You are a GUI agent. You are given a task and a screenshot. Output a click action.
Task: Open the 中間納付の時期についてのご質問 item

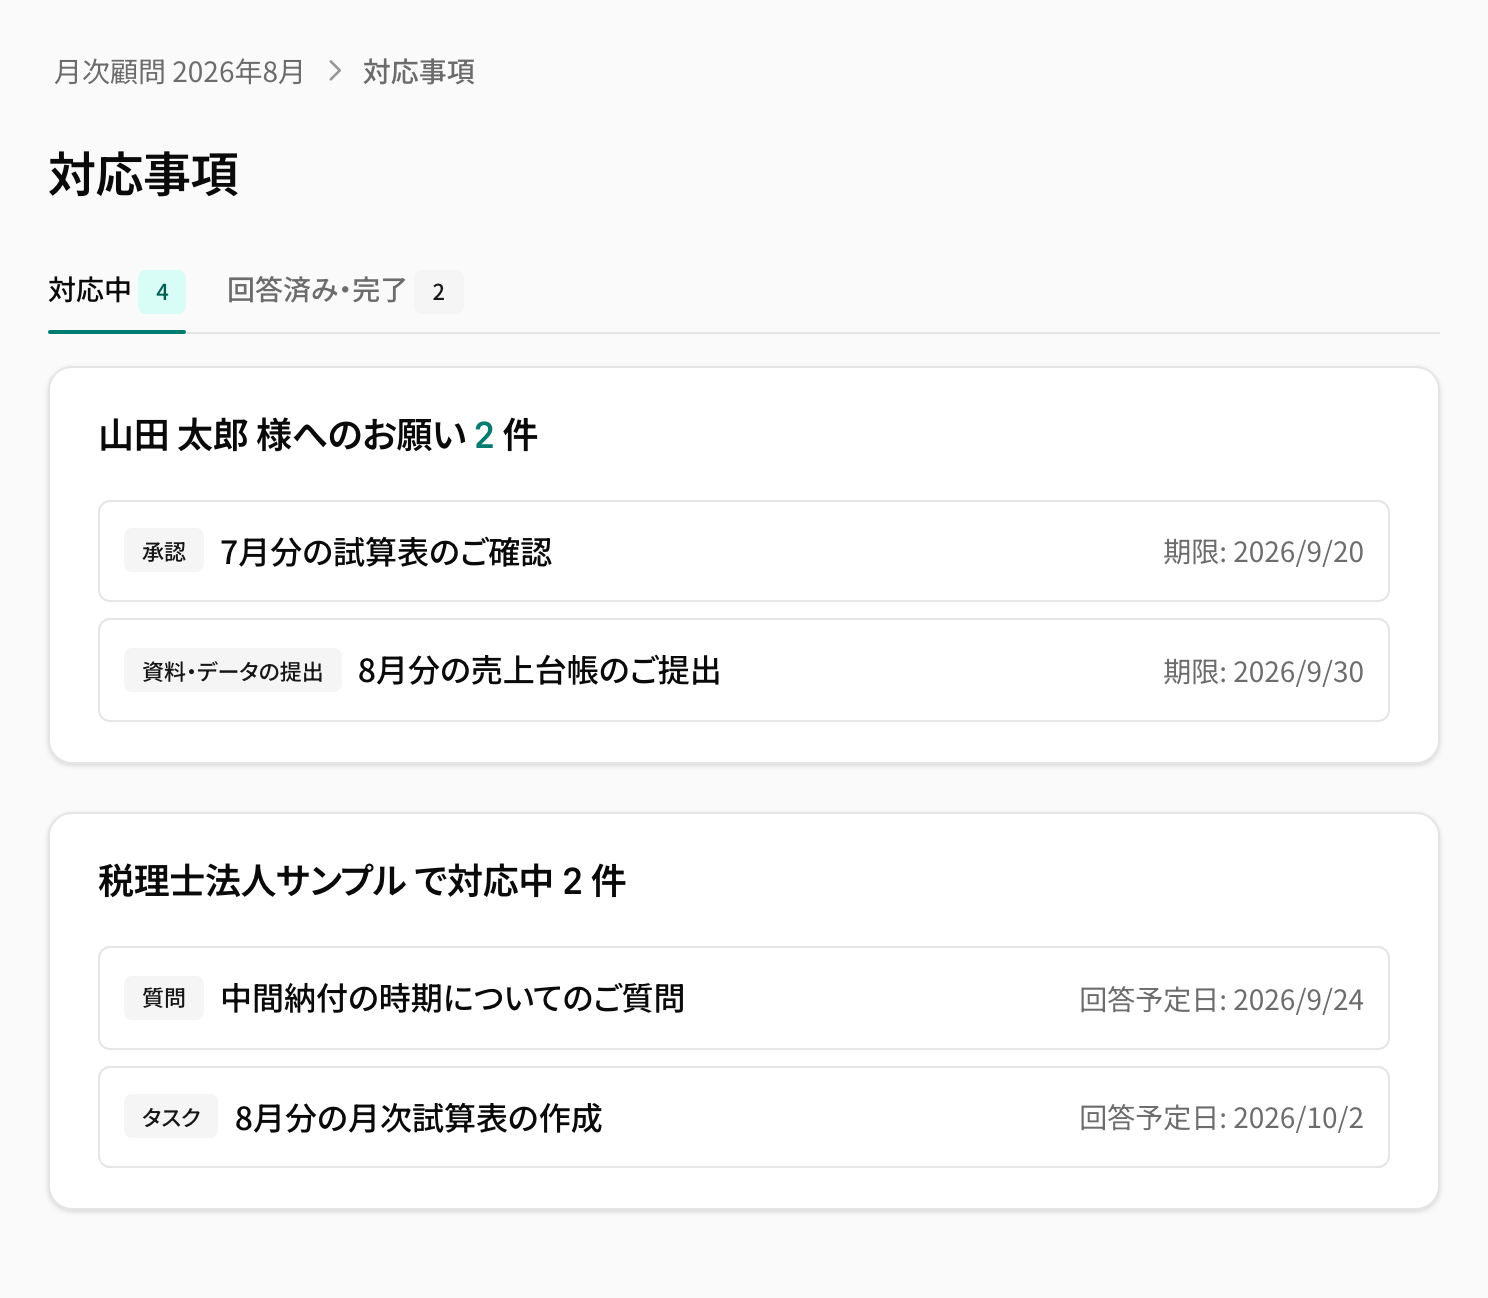[x=744, y=998]
